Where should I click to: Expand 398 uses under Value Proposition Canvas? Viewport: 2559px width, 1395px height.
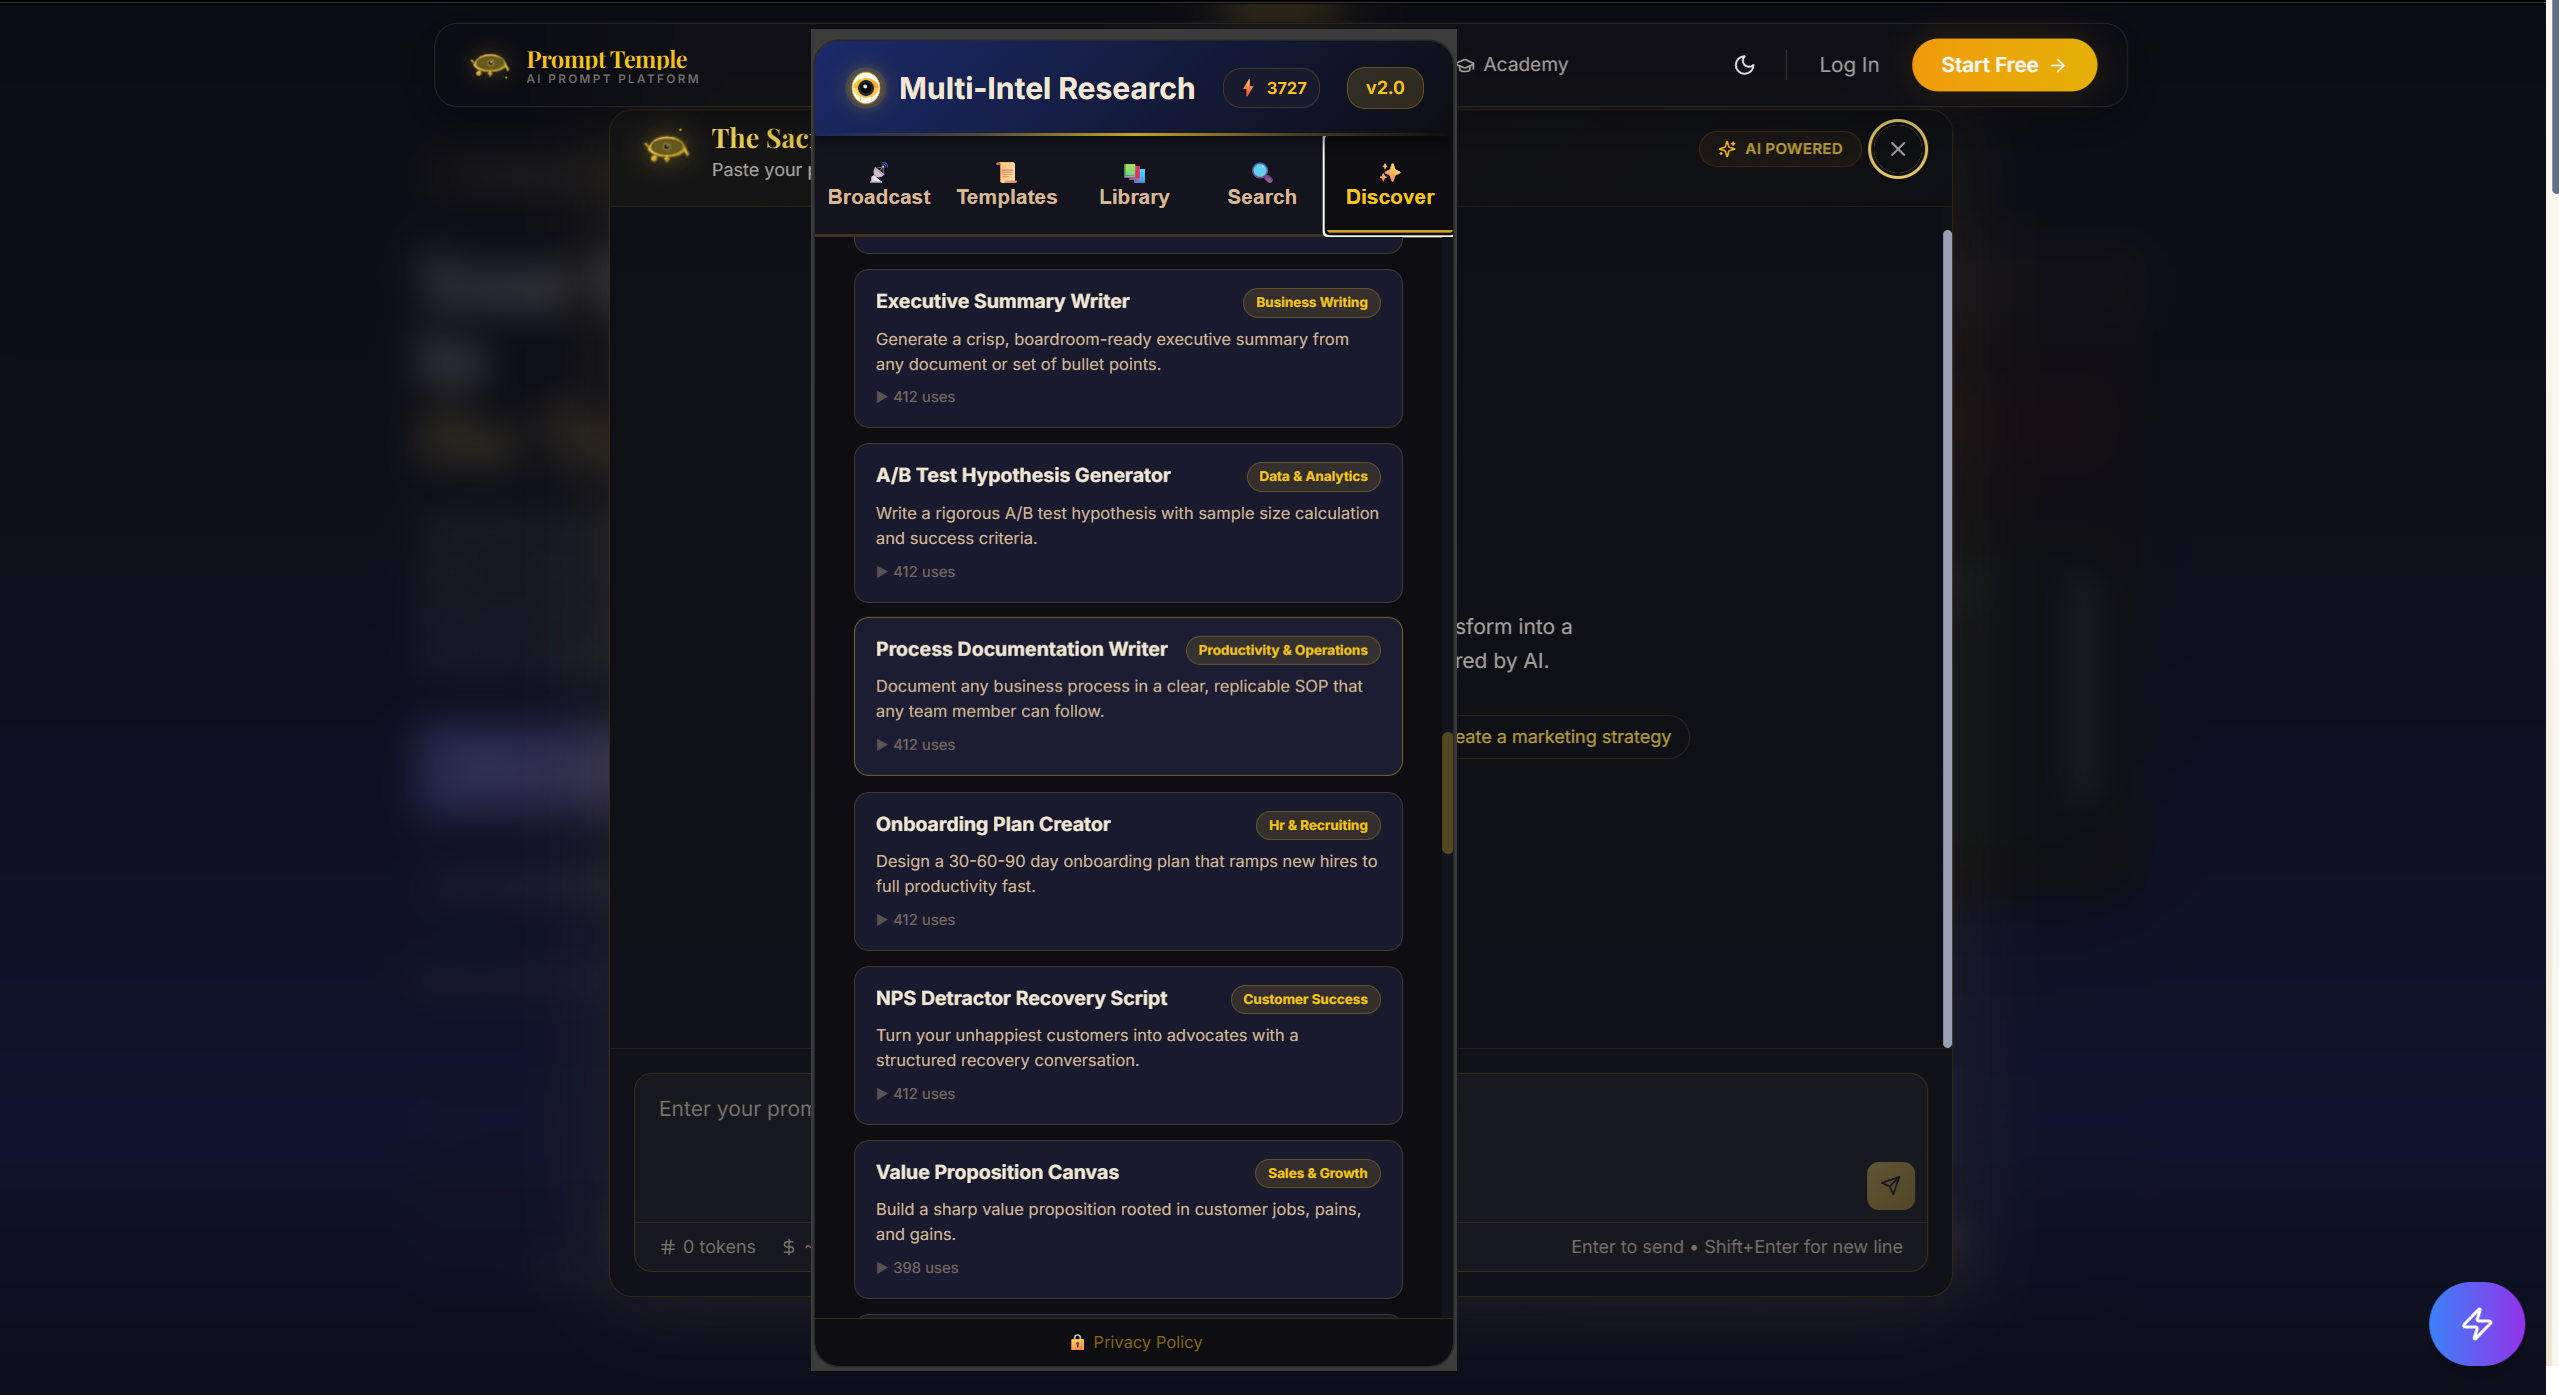click(918, 1268)
